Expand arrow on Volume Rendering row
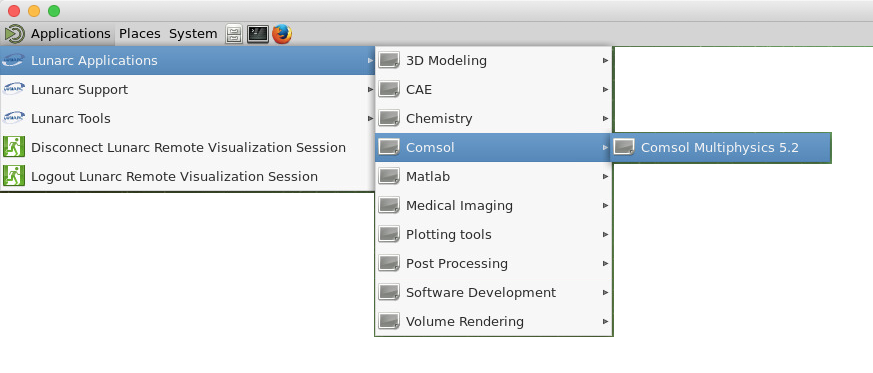 606,321
